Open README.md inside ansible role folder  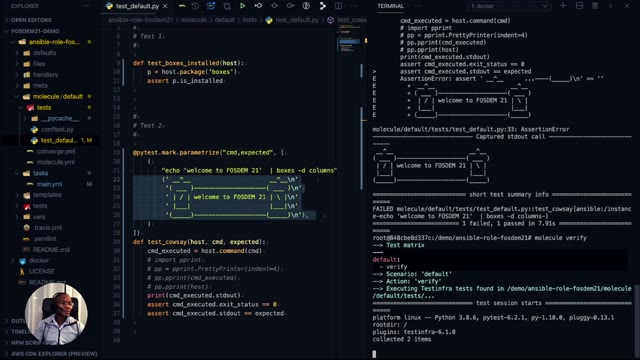[51, 249]
